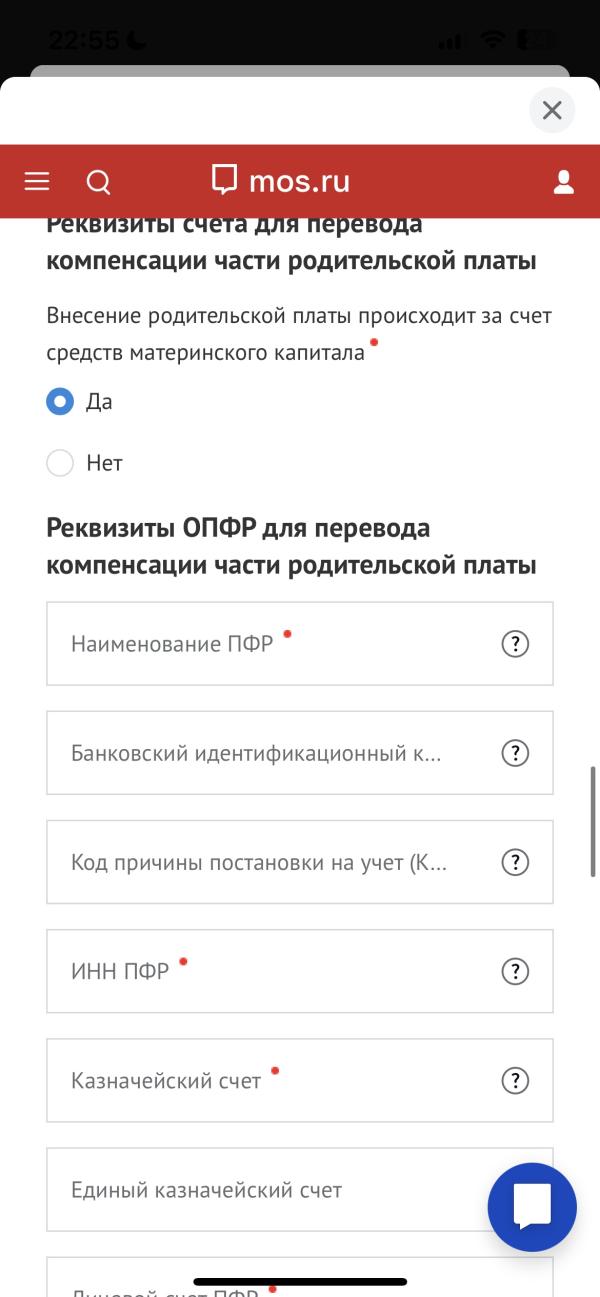This screenshot has width=600, height=1297.
Task: Show help for ИНН ПФР field
Action: point(514,971)
